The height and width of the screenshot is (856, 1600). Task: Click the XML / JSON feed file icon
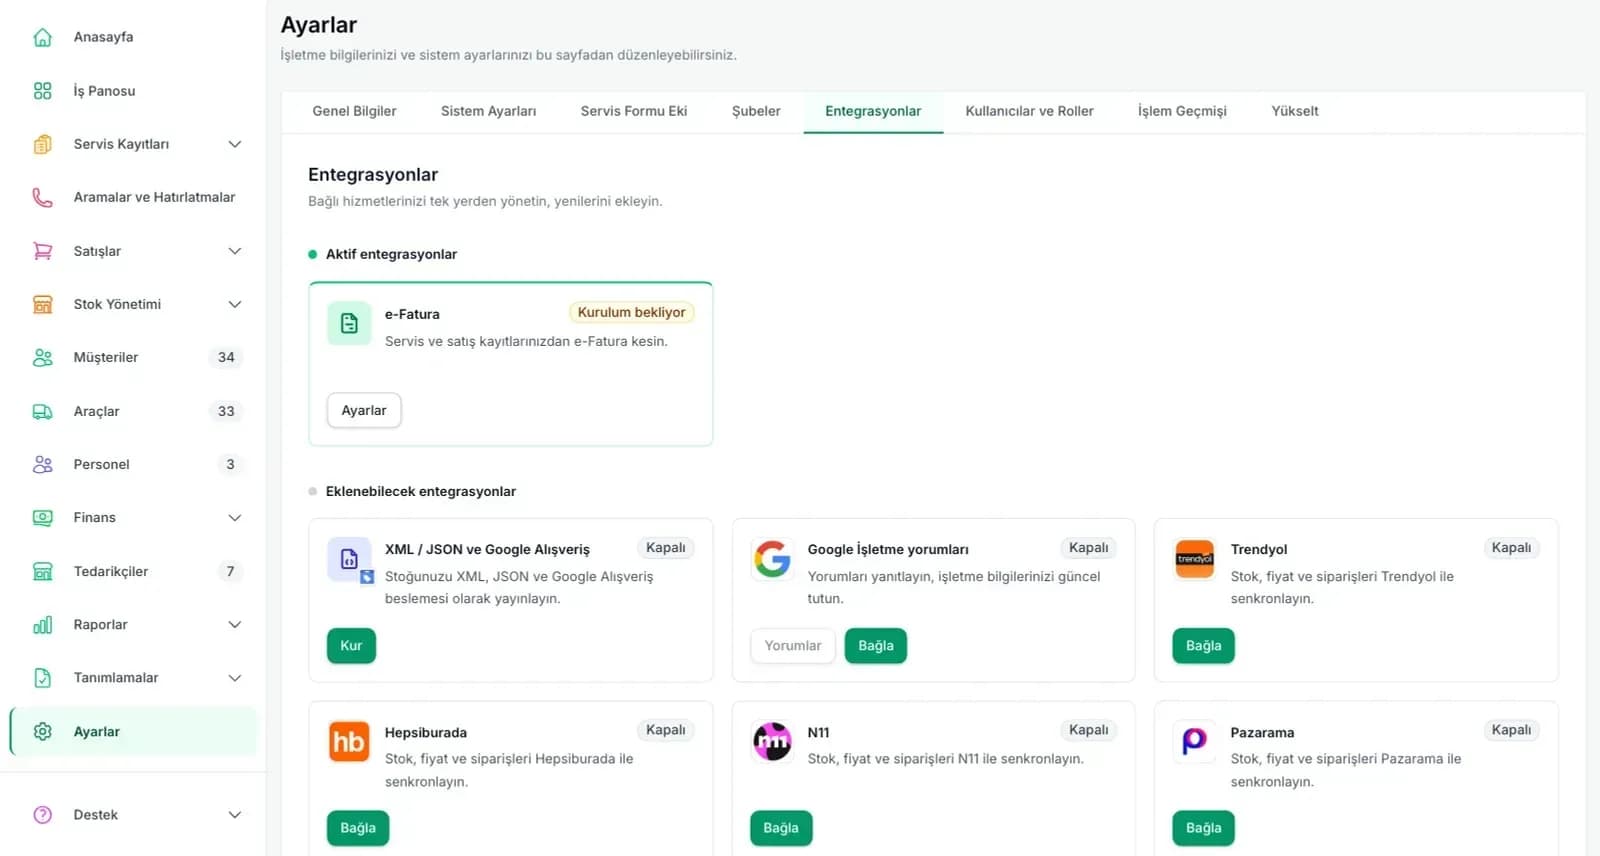pyautogui.click(x=350, y=560)
